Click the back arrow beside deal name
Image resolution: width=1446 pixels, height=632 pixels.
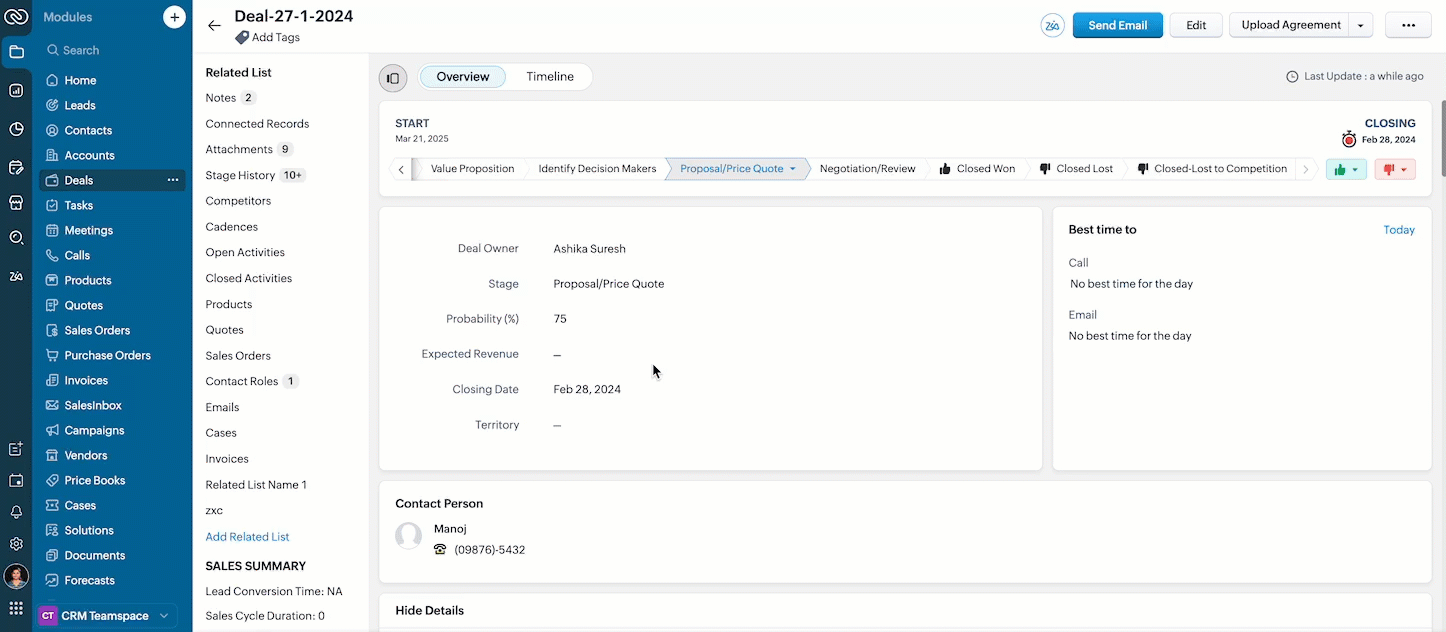214,26
